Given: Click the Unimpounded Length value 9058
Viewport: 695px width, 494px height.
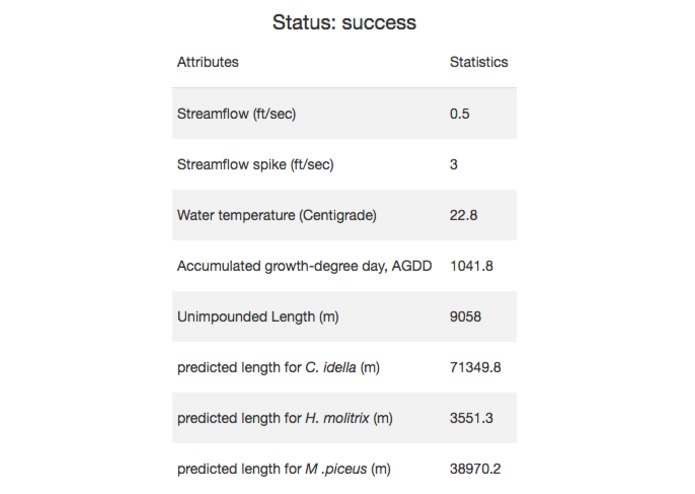Looking at the screenshot, I should (466, 318).
